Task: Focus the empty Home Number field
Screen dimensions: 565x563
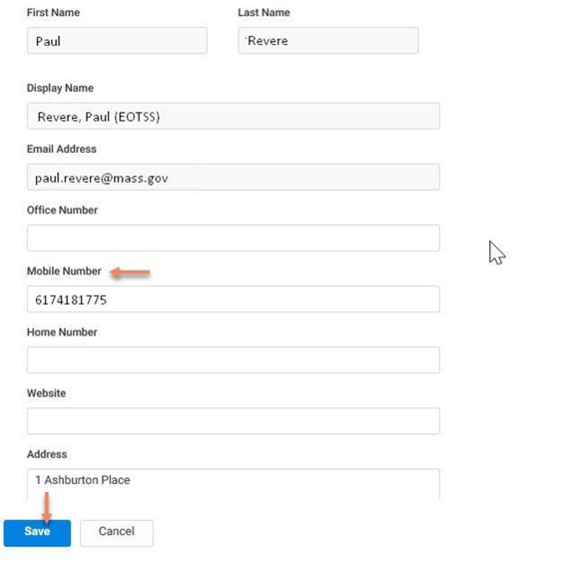Action: (x=233, y=360)
